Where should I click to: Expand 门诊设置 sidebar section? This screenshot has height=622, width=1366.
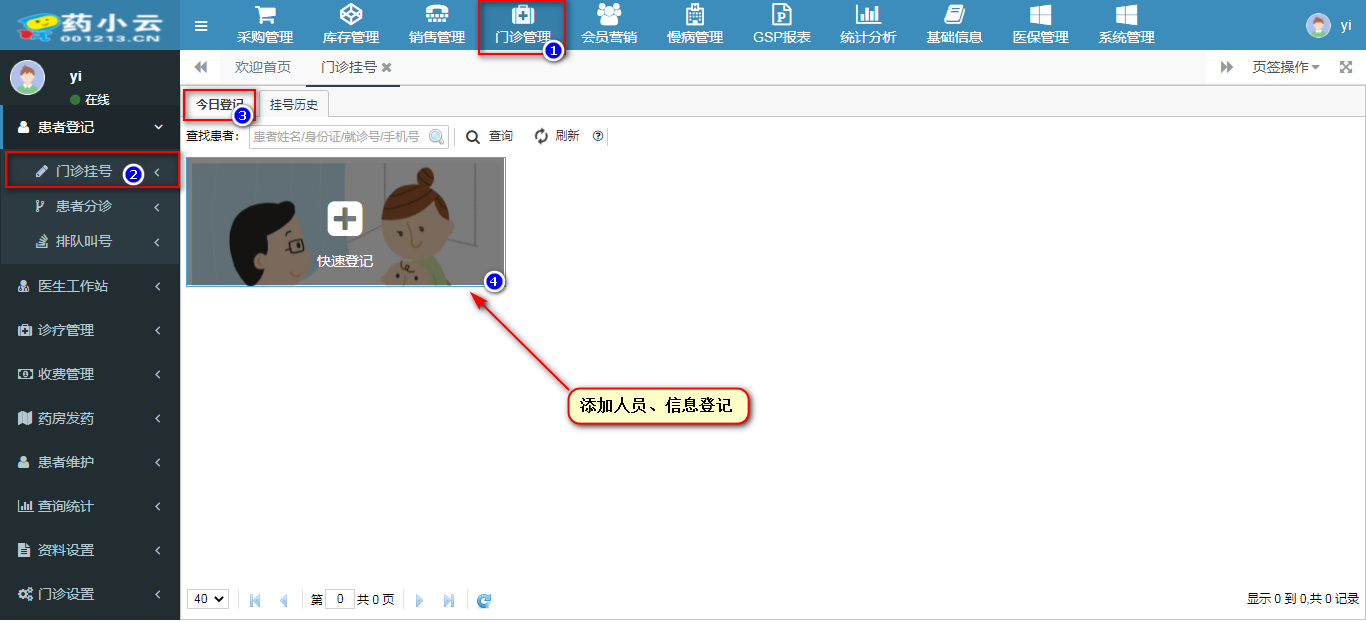pyautogui.click(x=90, y=594)
